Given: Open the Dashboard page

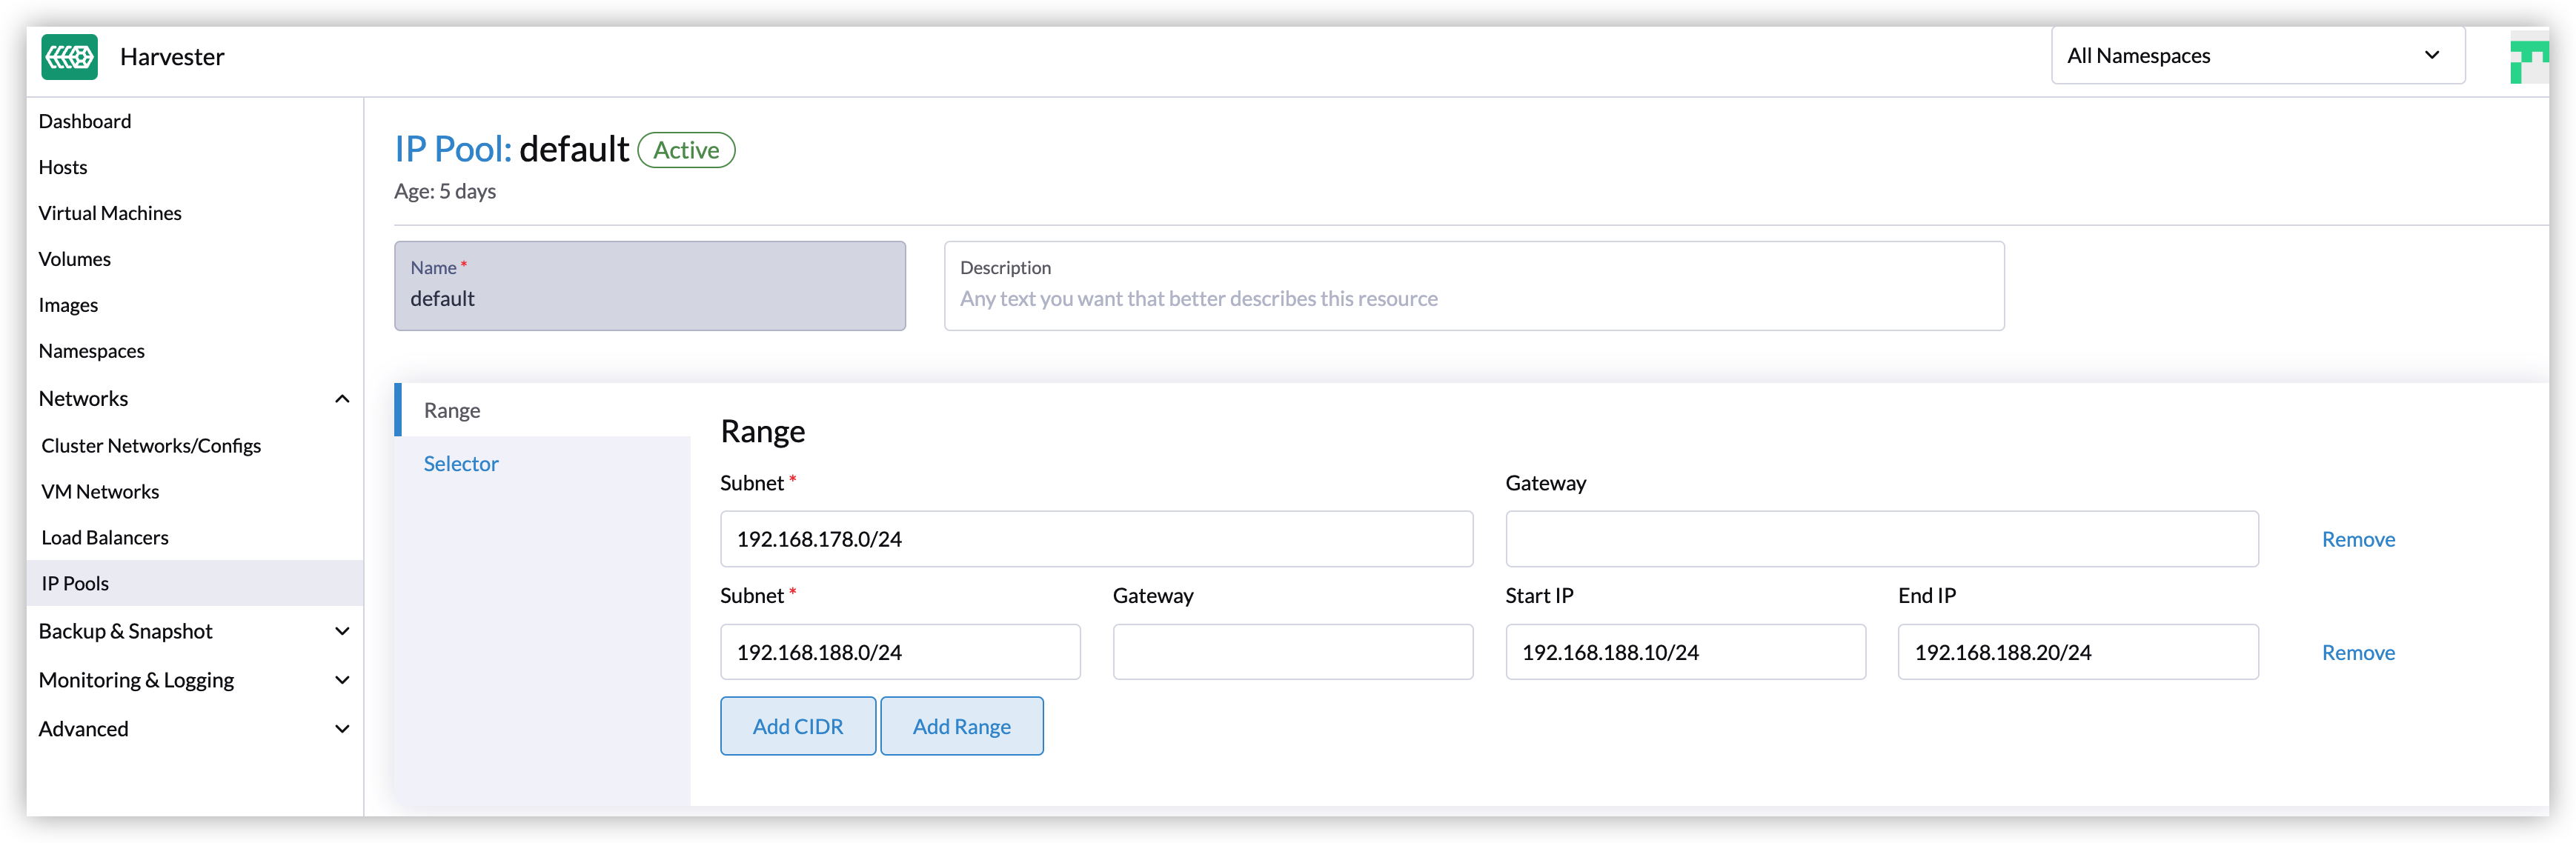Looking at the screenshot, I should 85,121.
